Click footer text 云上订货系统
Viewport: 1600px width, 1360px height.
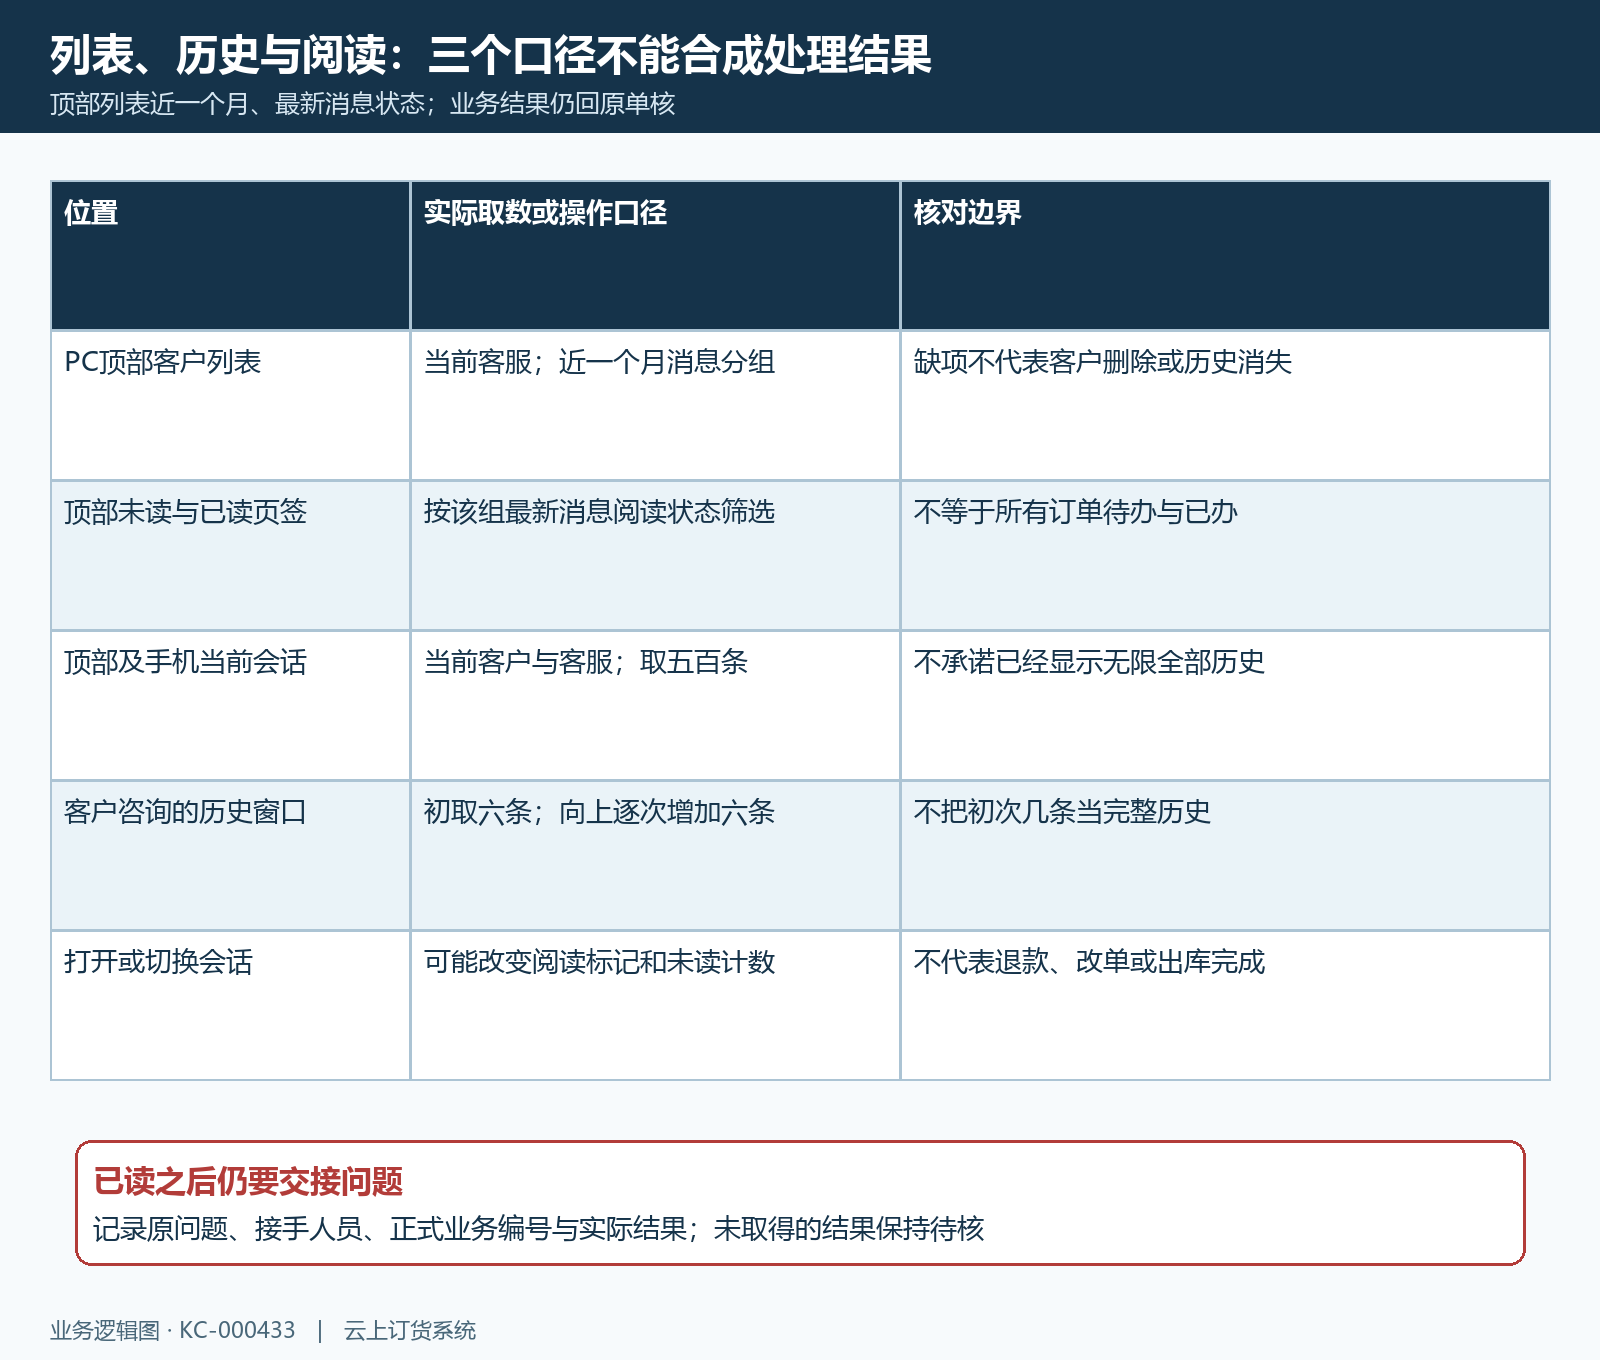click(410, 1331)
